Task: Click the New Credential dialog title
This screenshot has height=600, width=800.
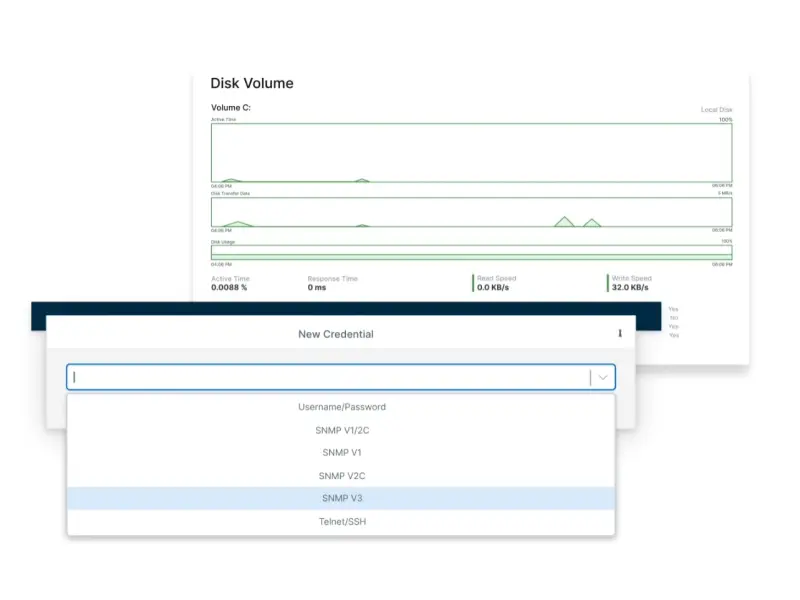Action: tap(336, 334)
